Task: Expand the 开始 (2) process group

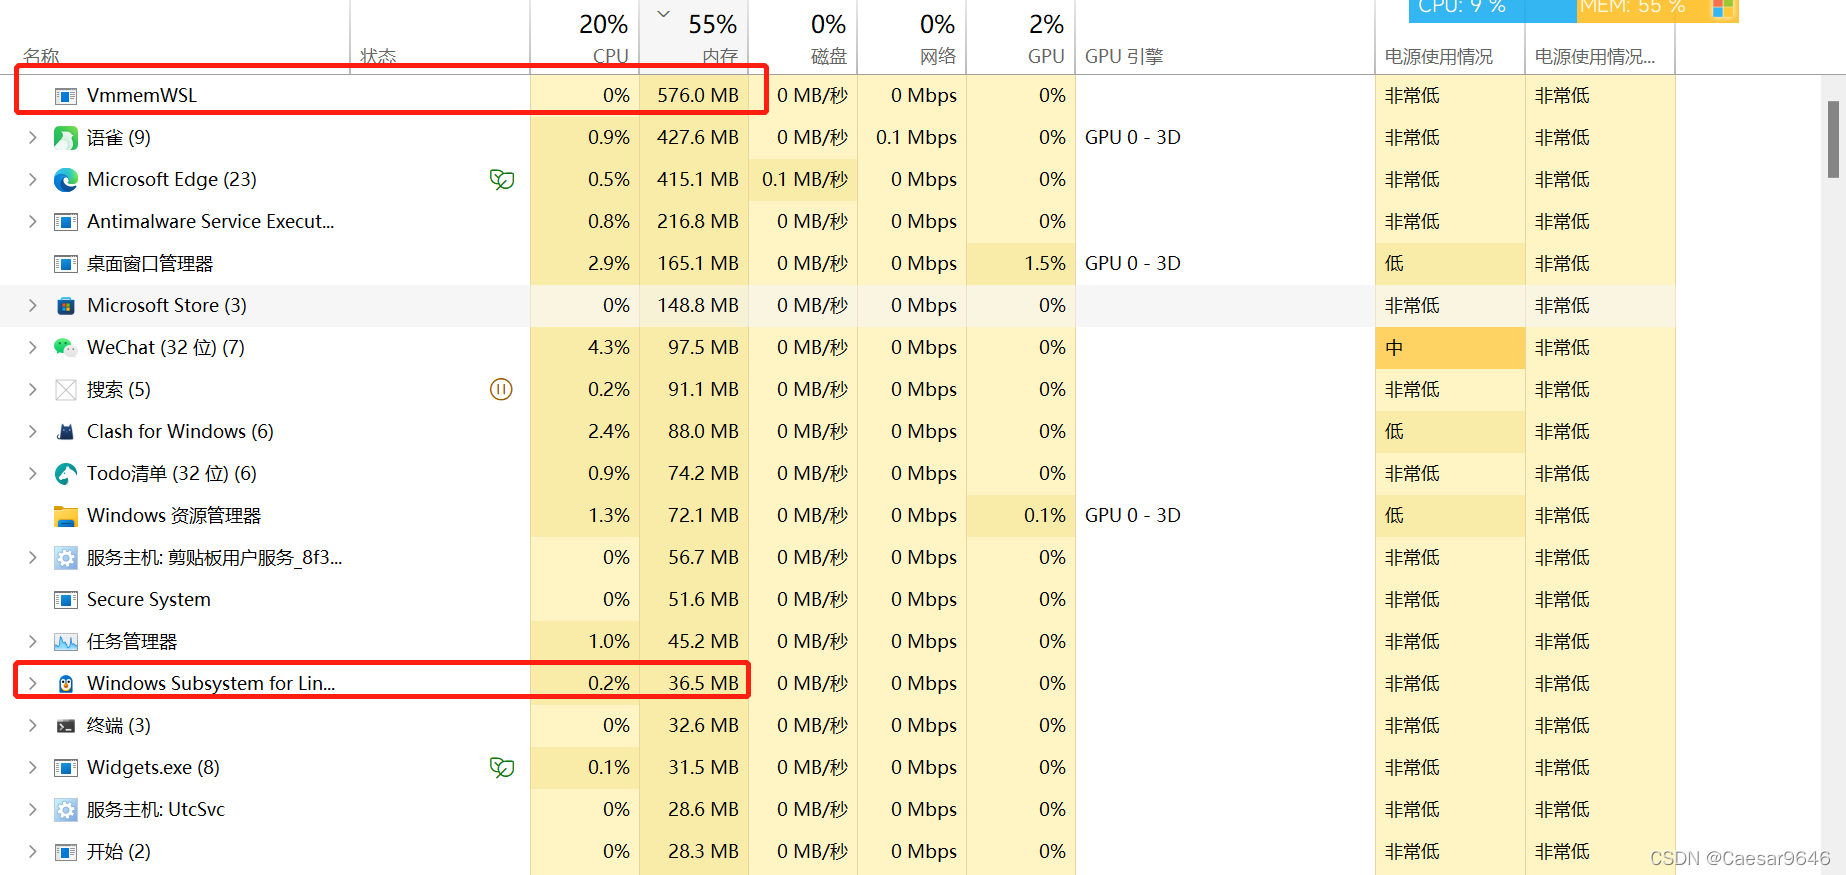Action: tap(32, 851)
